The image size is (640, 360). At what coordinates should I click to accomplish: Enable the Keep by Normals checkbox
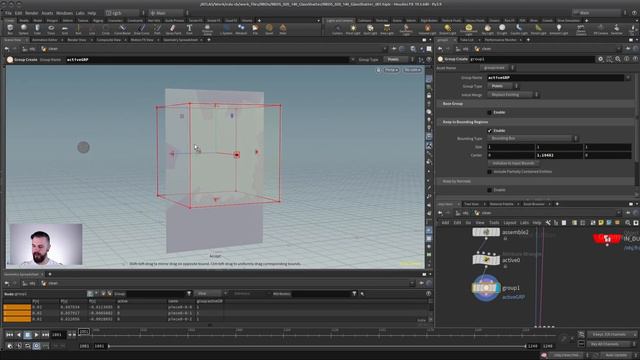tap(489, 190)
